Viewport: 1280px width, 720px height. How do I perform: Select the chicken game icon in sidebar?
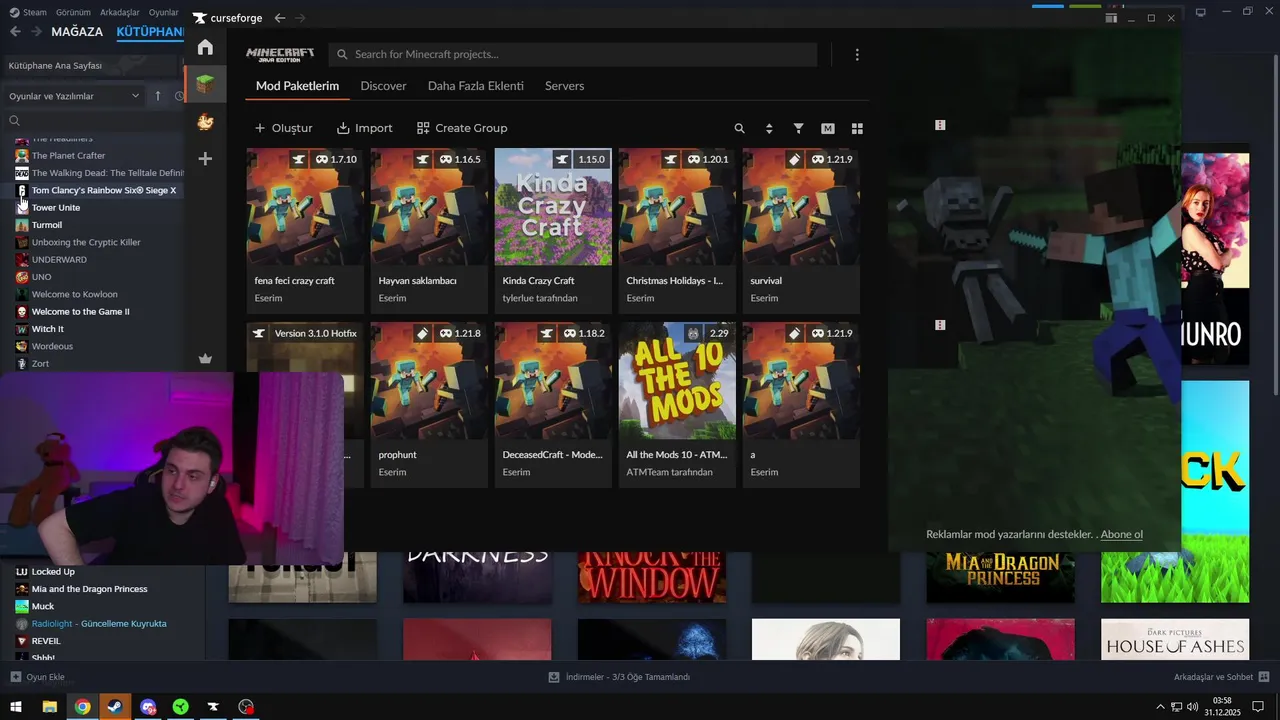coord(205,121)
